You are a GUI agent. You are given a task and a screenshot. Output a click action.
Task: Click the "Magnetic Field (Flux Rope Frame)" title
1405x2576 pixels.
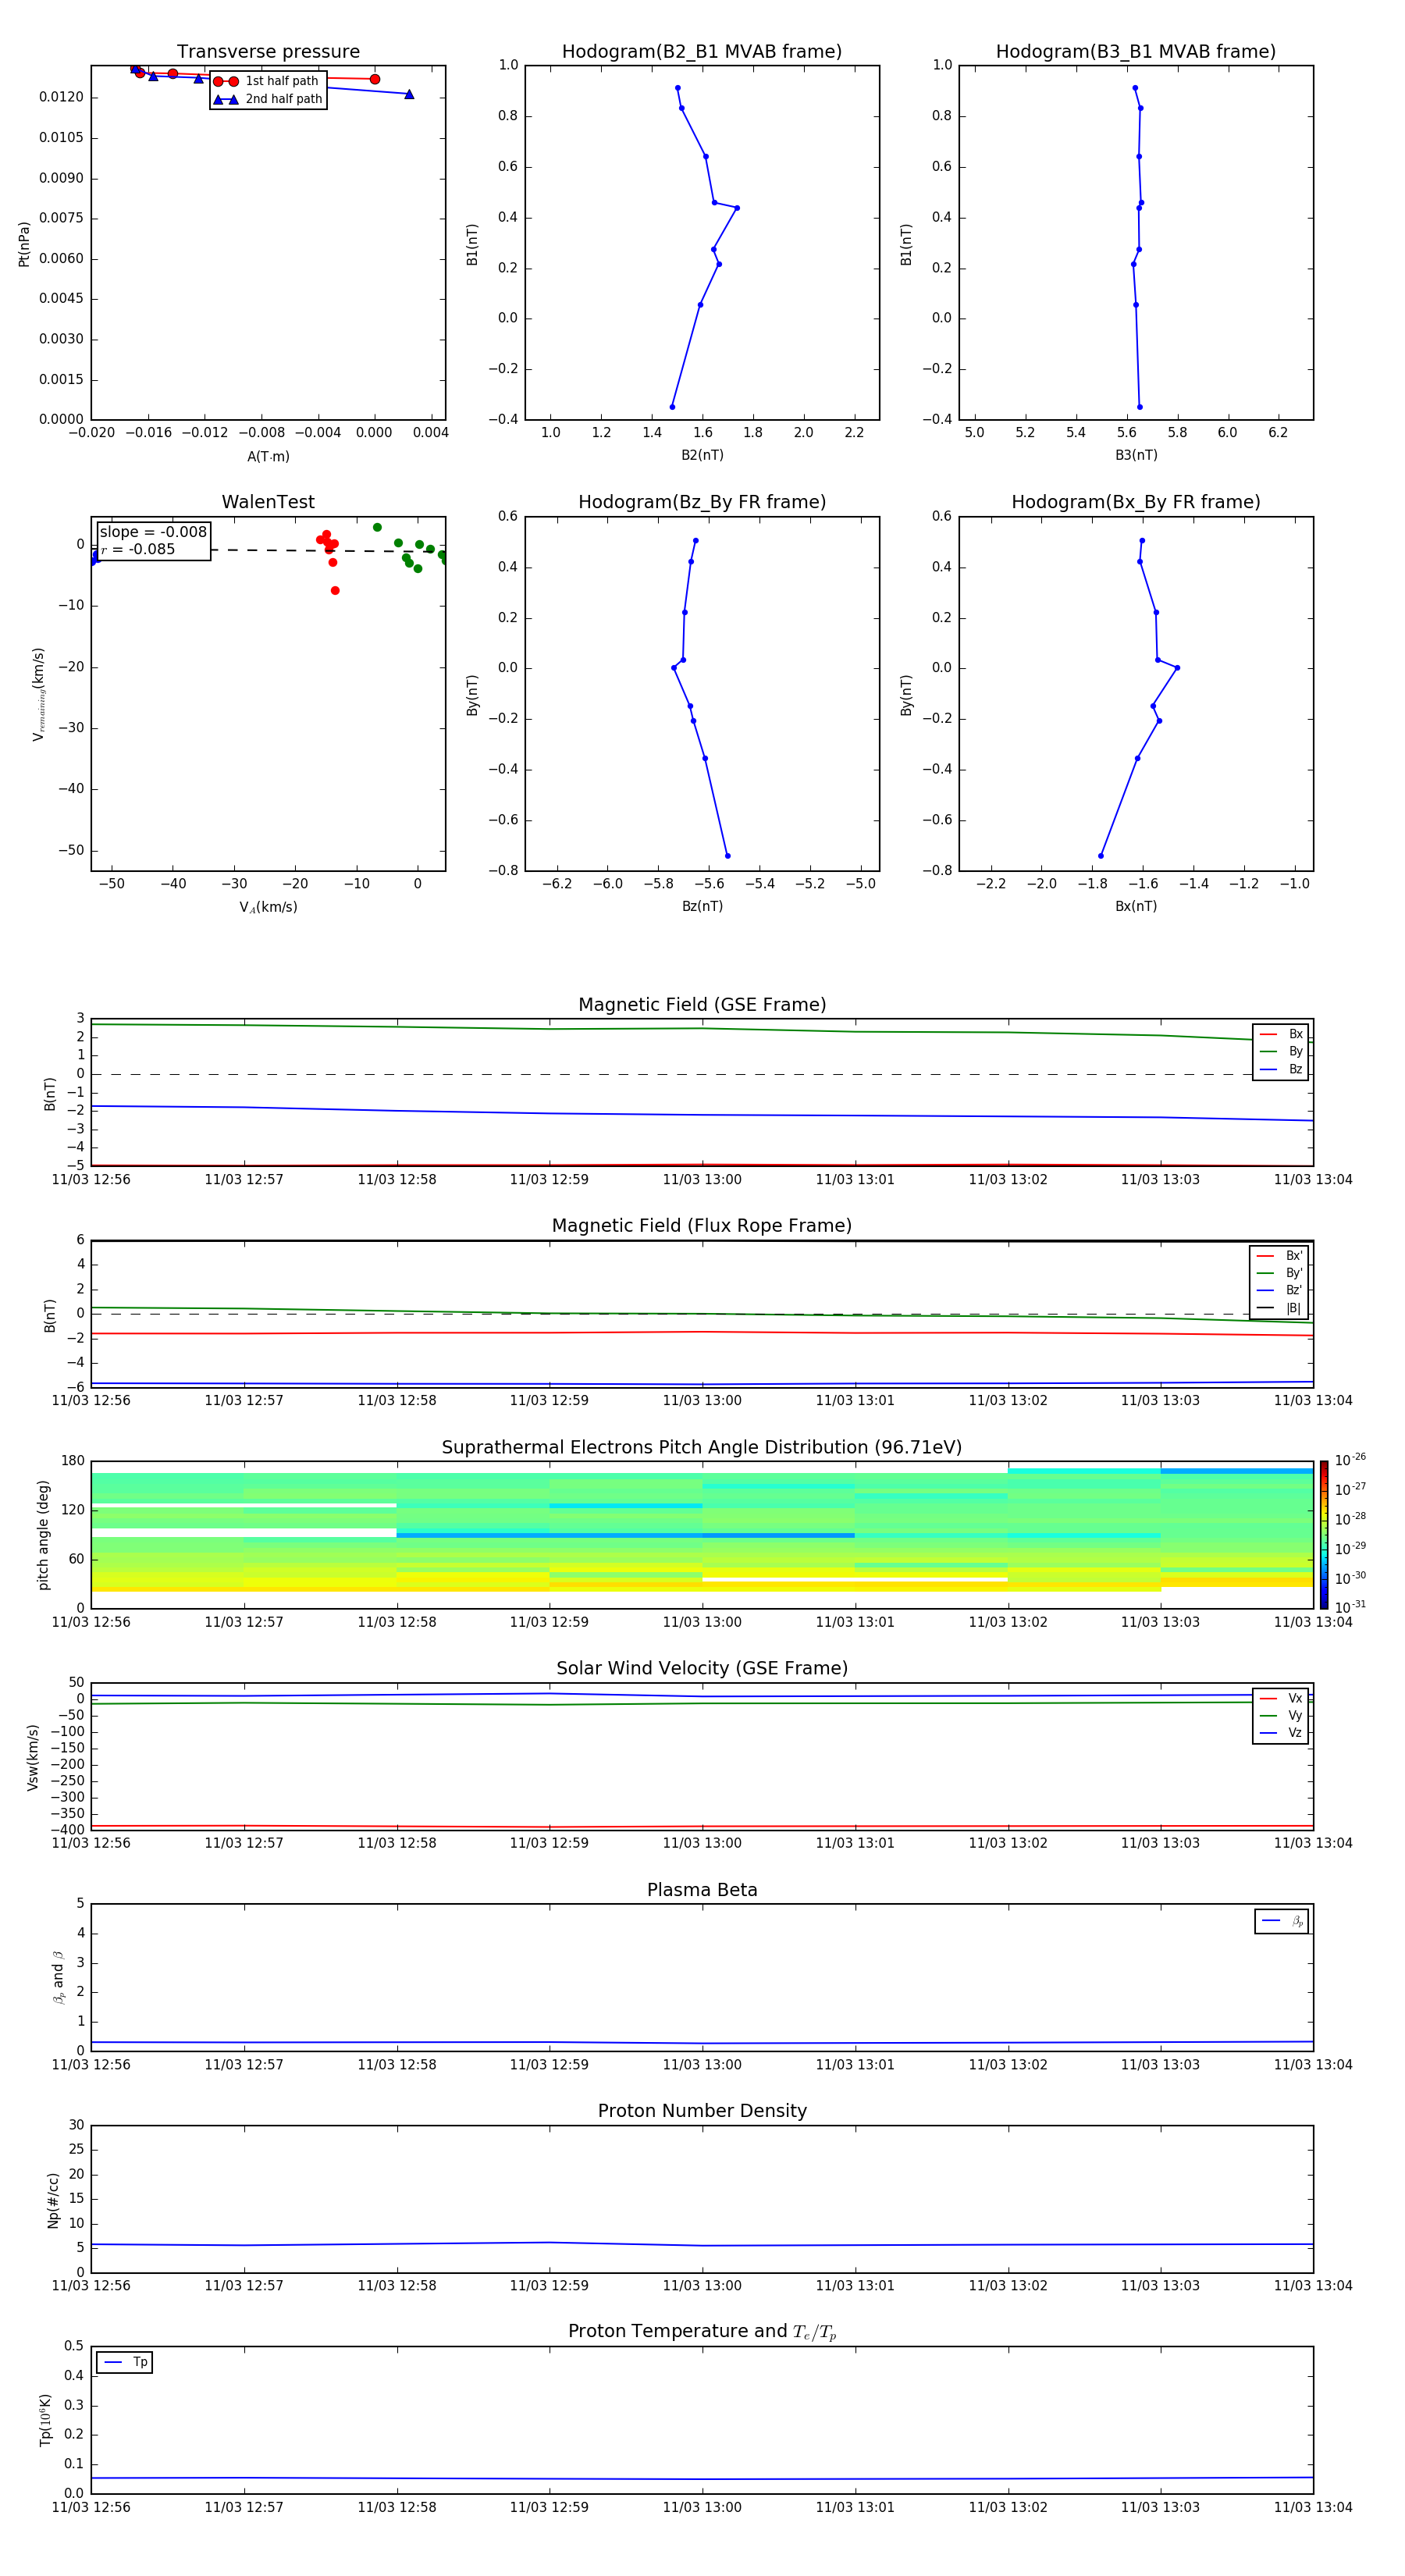point(702,1225)
